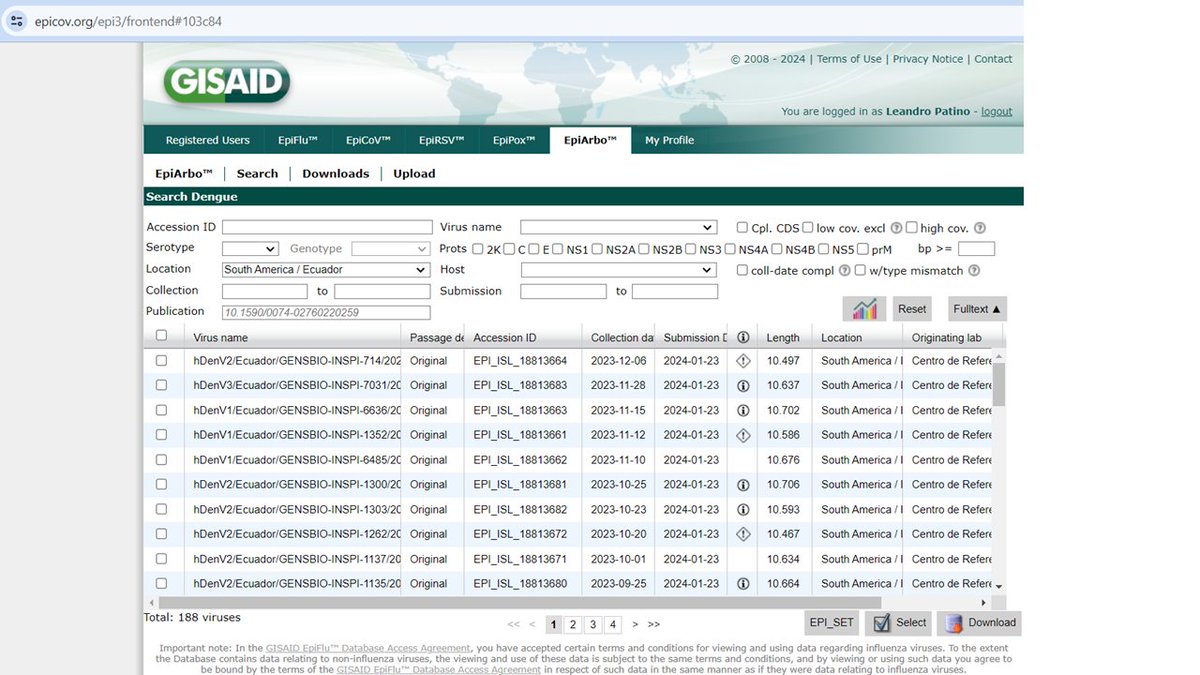Open the Serotype dropdown
Screen dimensions: 1200x675
coord(250,248)
